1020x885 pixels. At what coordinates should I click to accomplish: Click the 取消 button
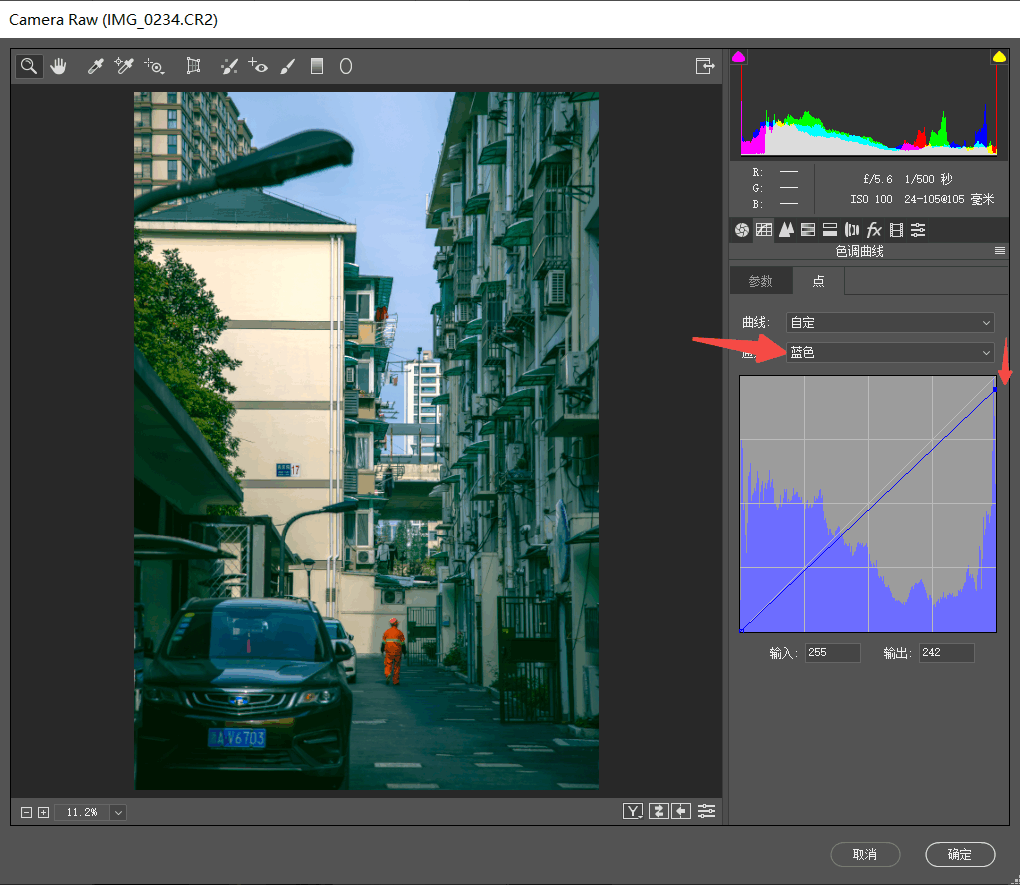(865, 854)
